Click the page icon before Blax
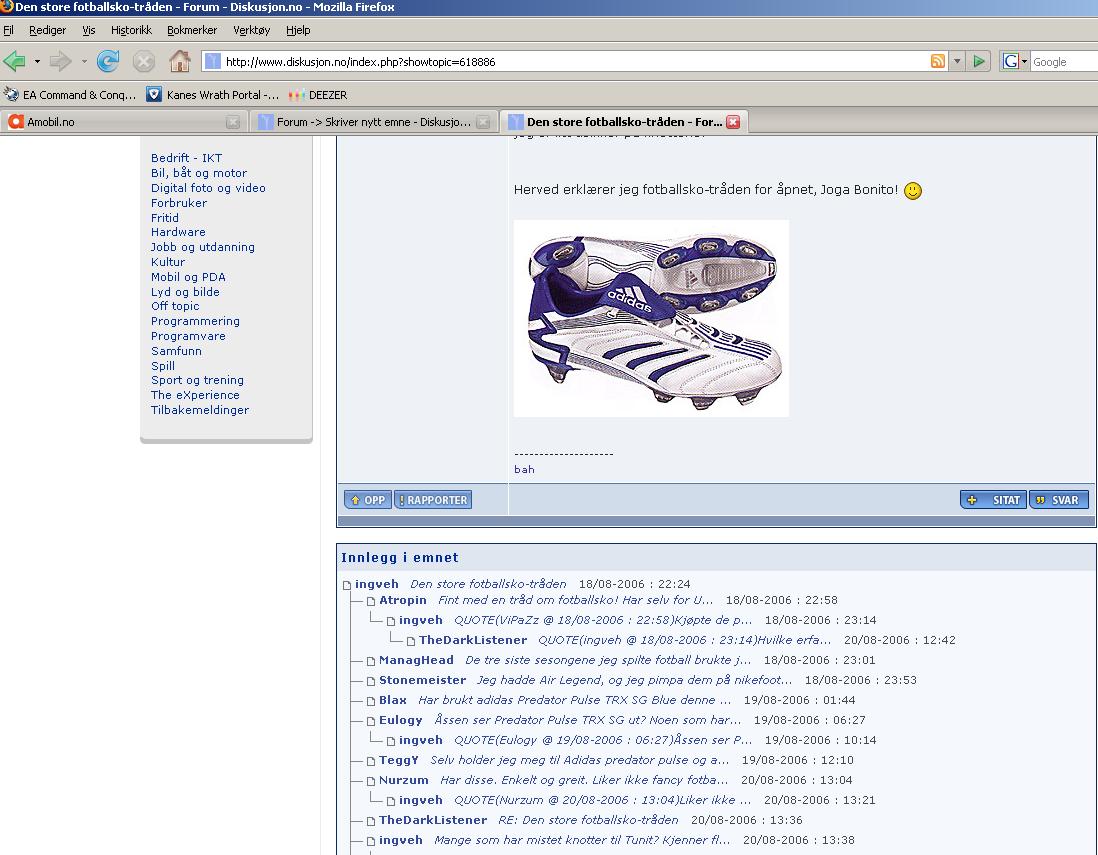Viewport: 1098px width, 855px height. coord(371,701)
